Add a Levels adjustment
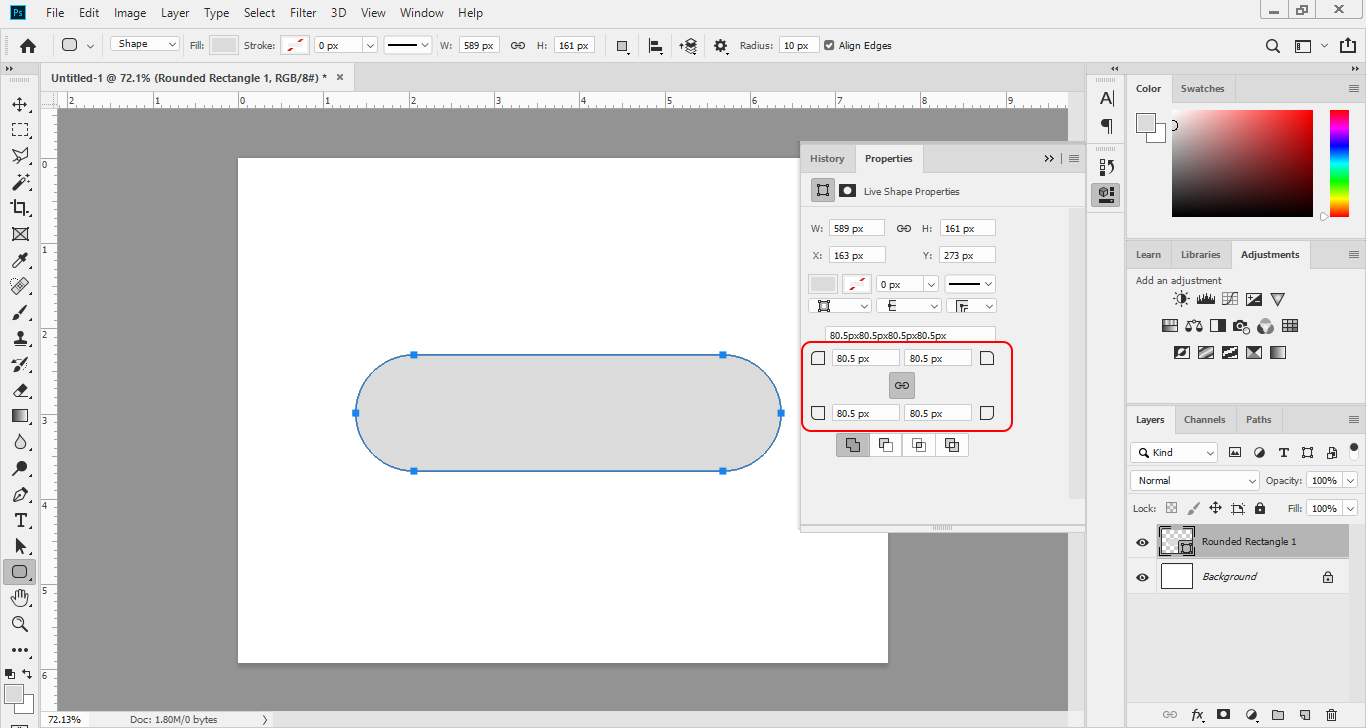This screenshot has height=728, width=1366. [x=1206, y=299]
